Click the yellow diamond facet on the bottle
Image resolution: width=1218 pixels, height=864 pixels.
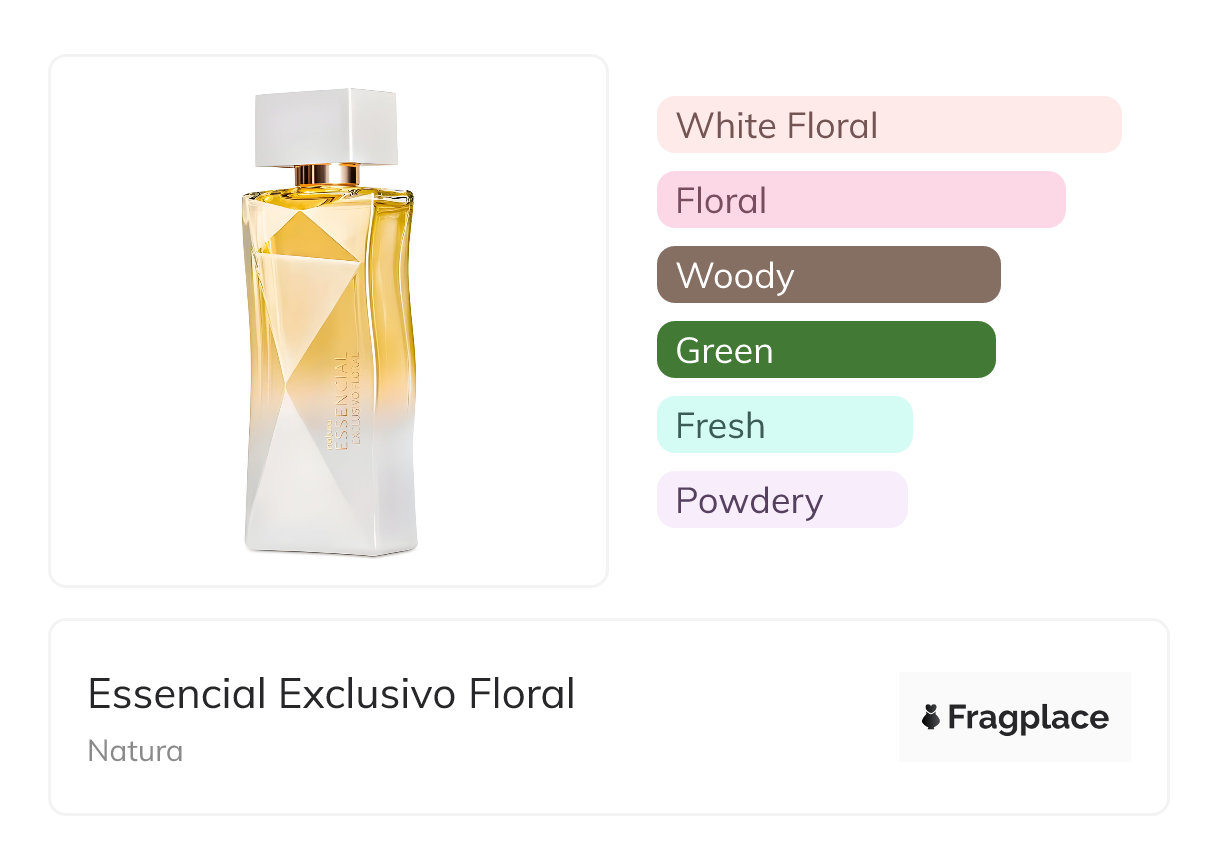[312, 238]
